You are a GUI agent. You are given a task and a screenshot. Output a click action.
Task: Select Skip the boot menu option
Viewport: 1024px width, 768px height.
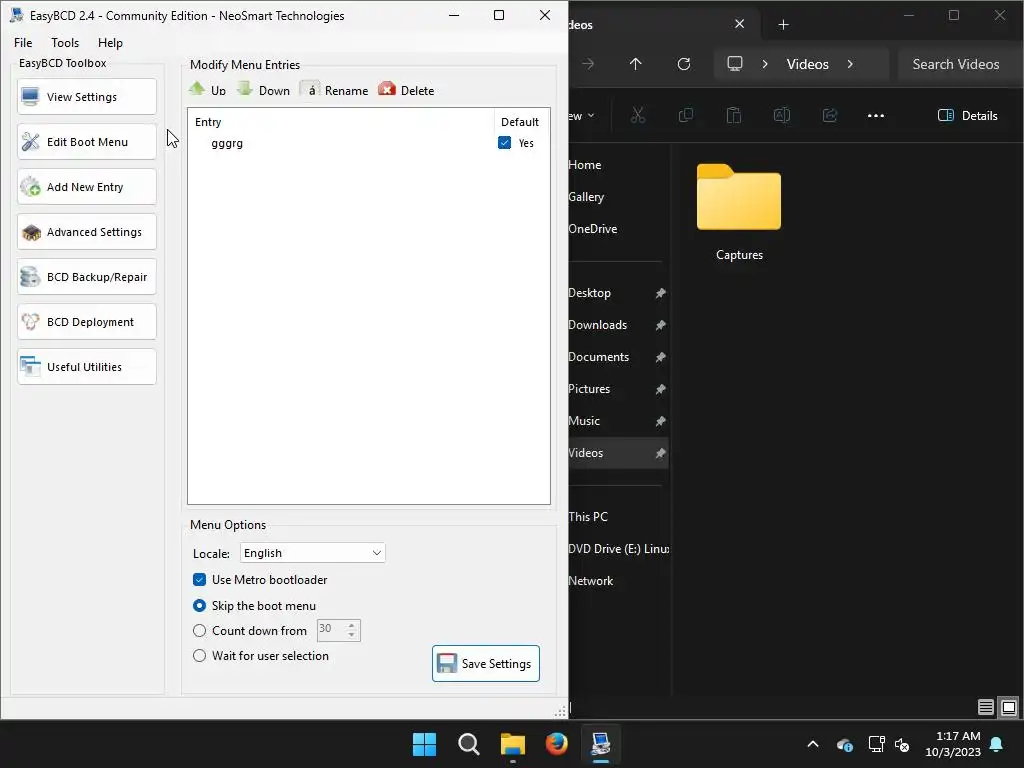coord(199,606)
